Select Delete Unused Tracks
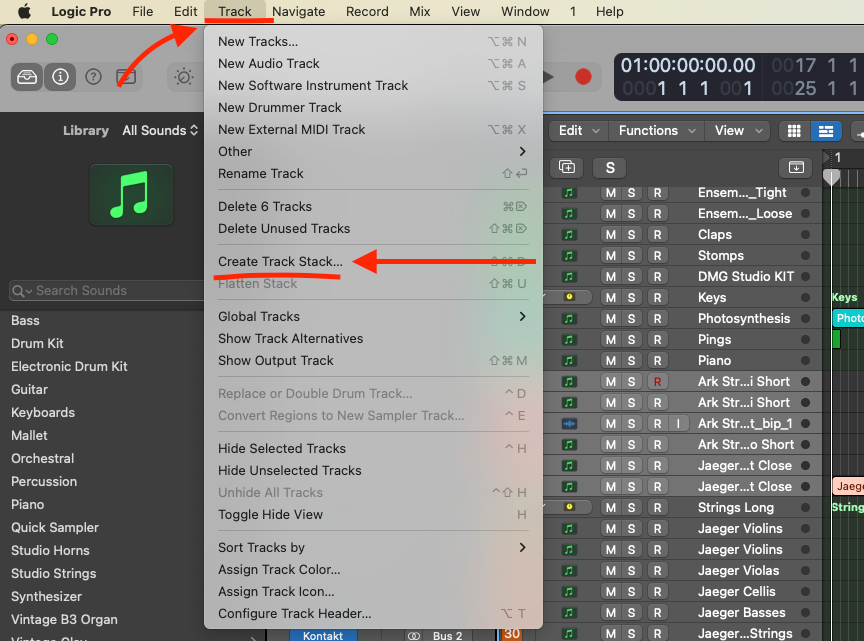The image size is (864, 641). (372, 228)
